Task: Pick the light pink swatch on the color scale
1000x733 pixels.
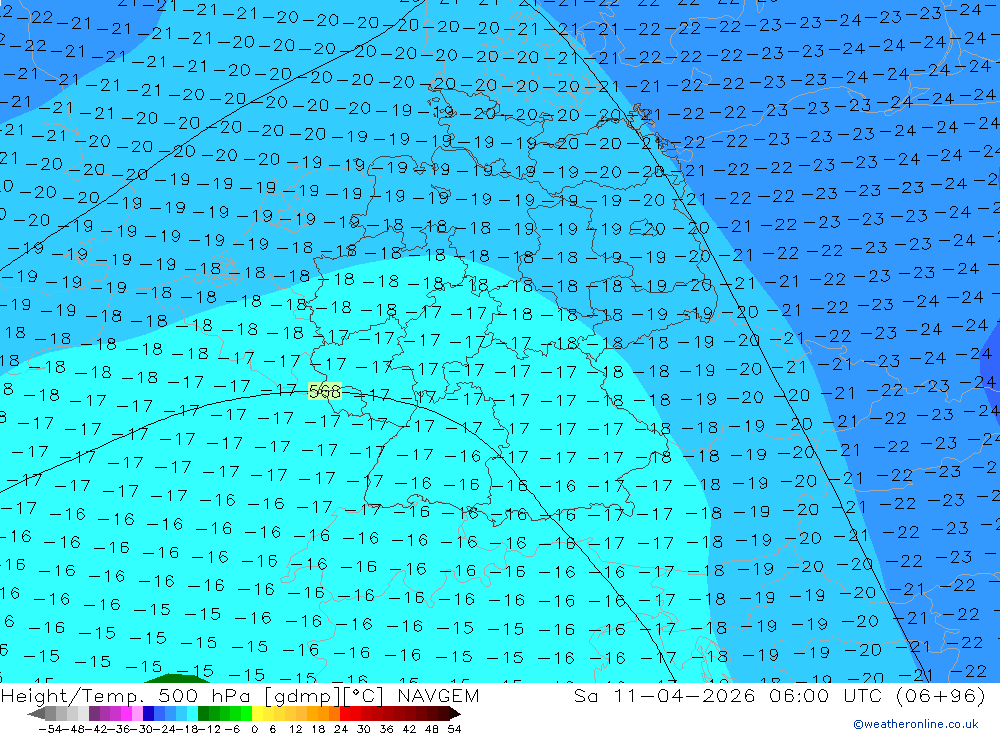Action: click(137, 714)
